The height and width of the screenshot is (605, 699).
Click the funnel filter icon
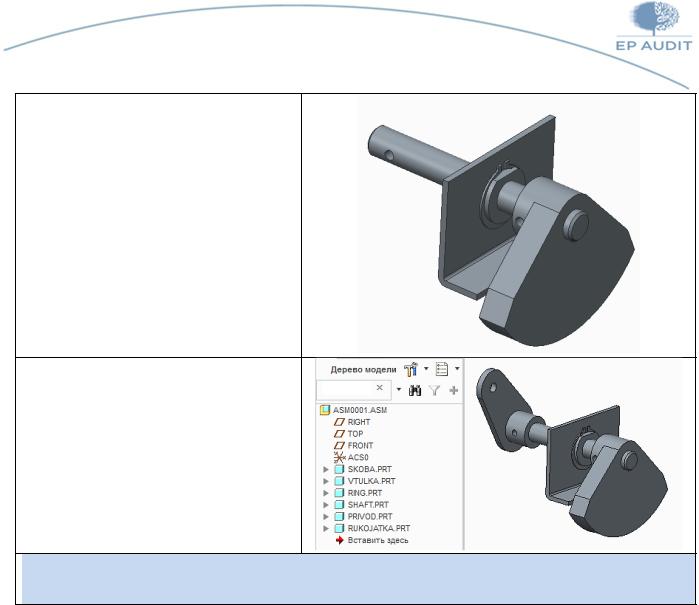click(x=435, y=391)
